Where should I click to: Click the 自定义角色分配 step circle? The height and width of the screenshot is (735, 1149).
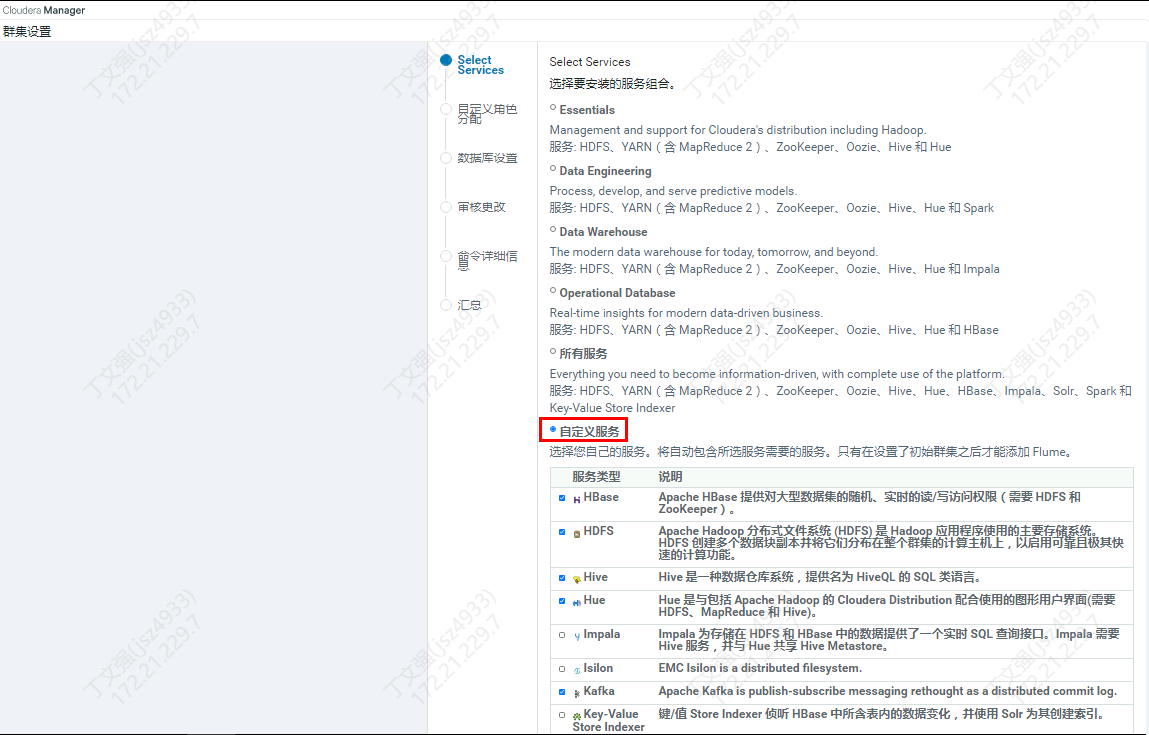(446, 109)
